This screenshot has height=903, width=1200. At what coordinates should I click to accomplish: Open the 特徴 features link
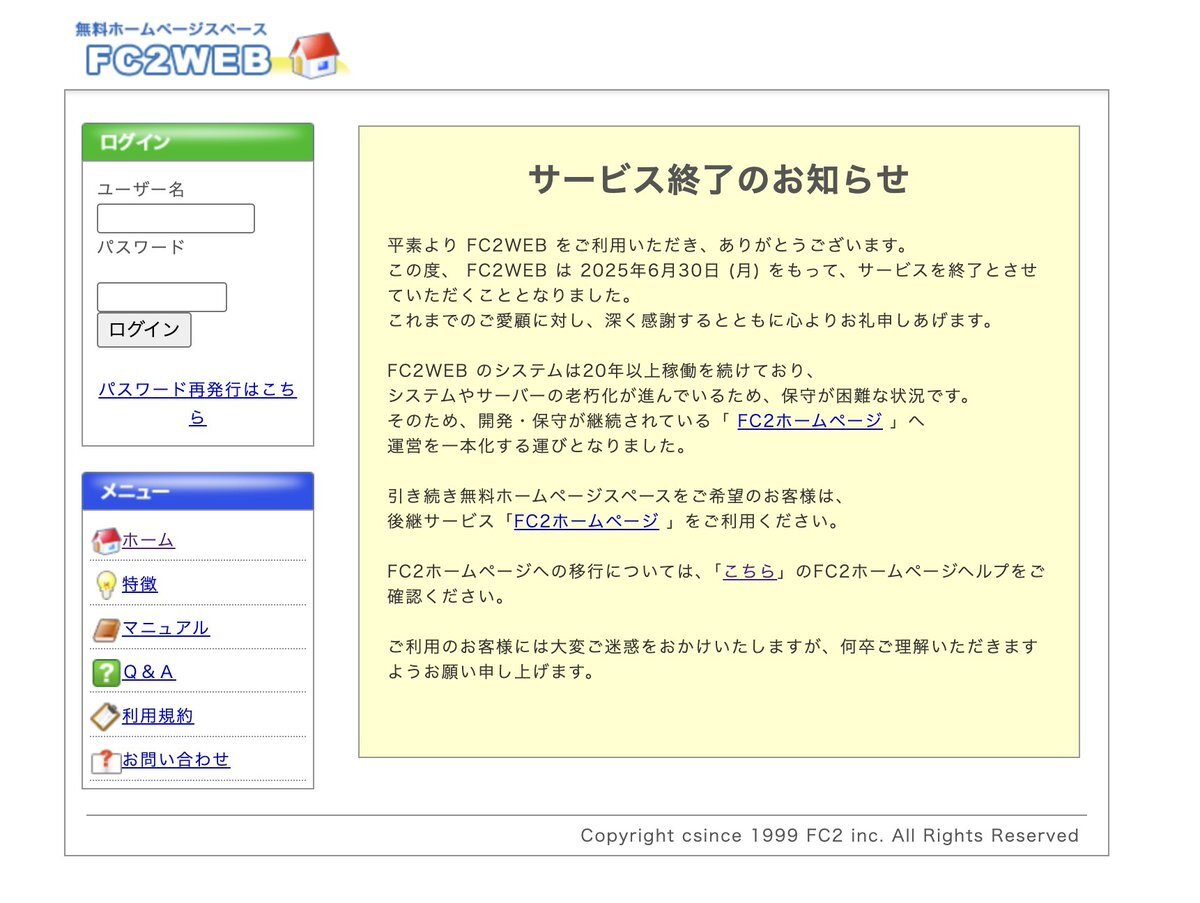140,584
